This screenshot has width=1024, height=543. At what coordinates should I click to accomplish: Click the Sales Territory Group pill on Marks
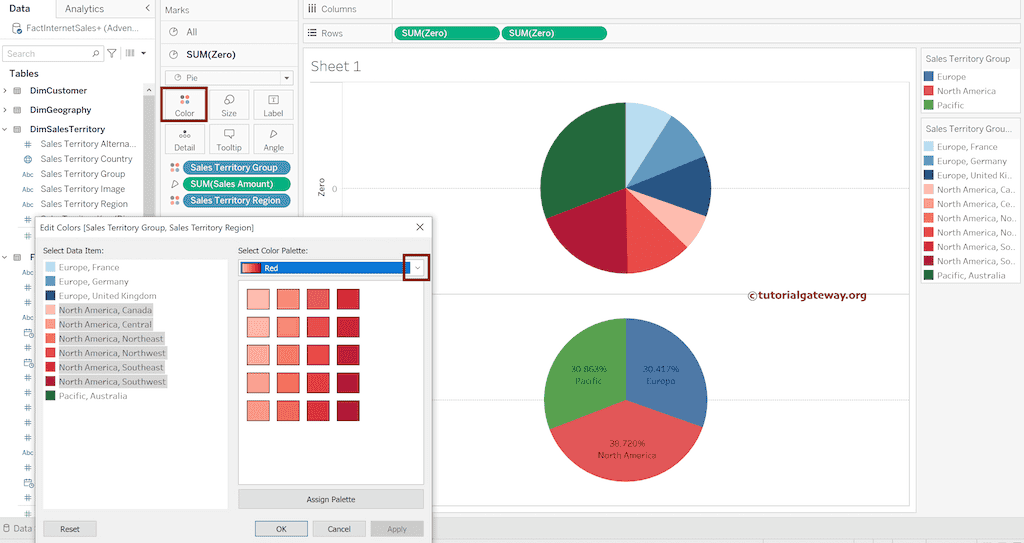236,167
